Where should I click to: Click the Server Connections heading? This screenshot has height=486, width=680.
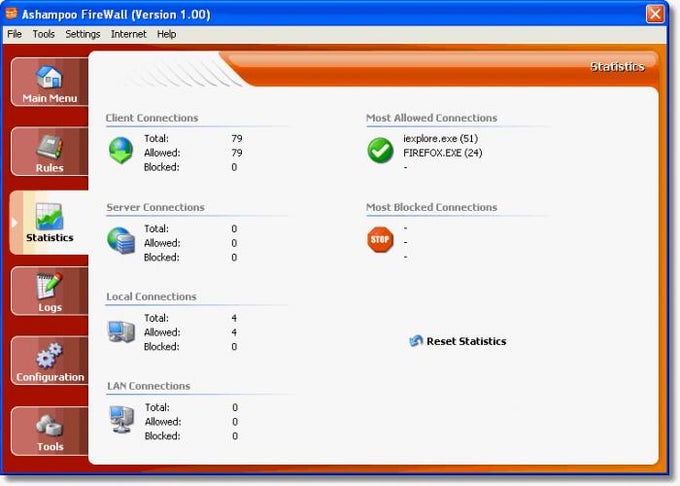tap(155, 207)
